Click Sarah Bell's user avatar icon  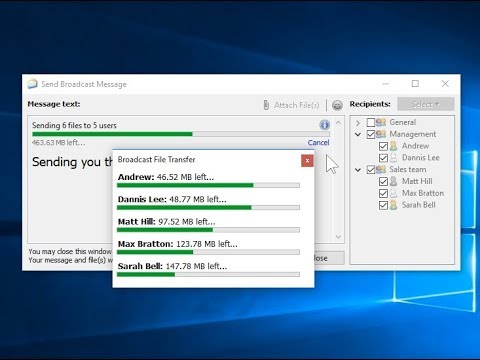394,205
